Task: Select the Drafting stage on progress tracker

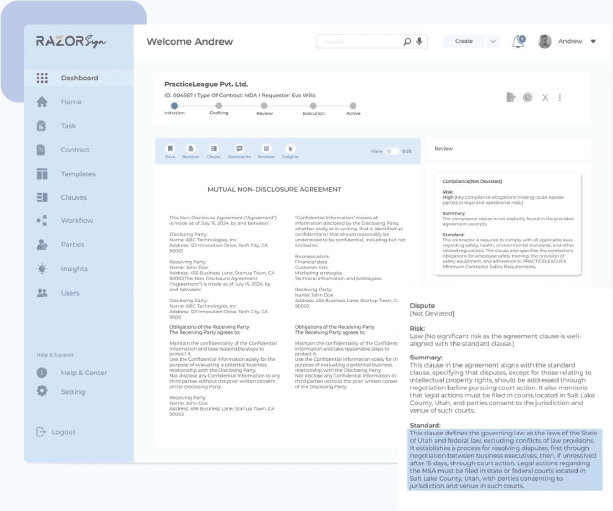Action: tap(218, 105)
